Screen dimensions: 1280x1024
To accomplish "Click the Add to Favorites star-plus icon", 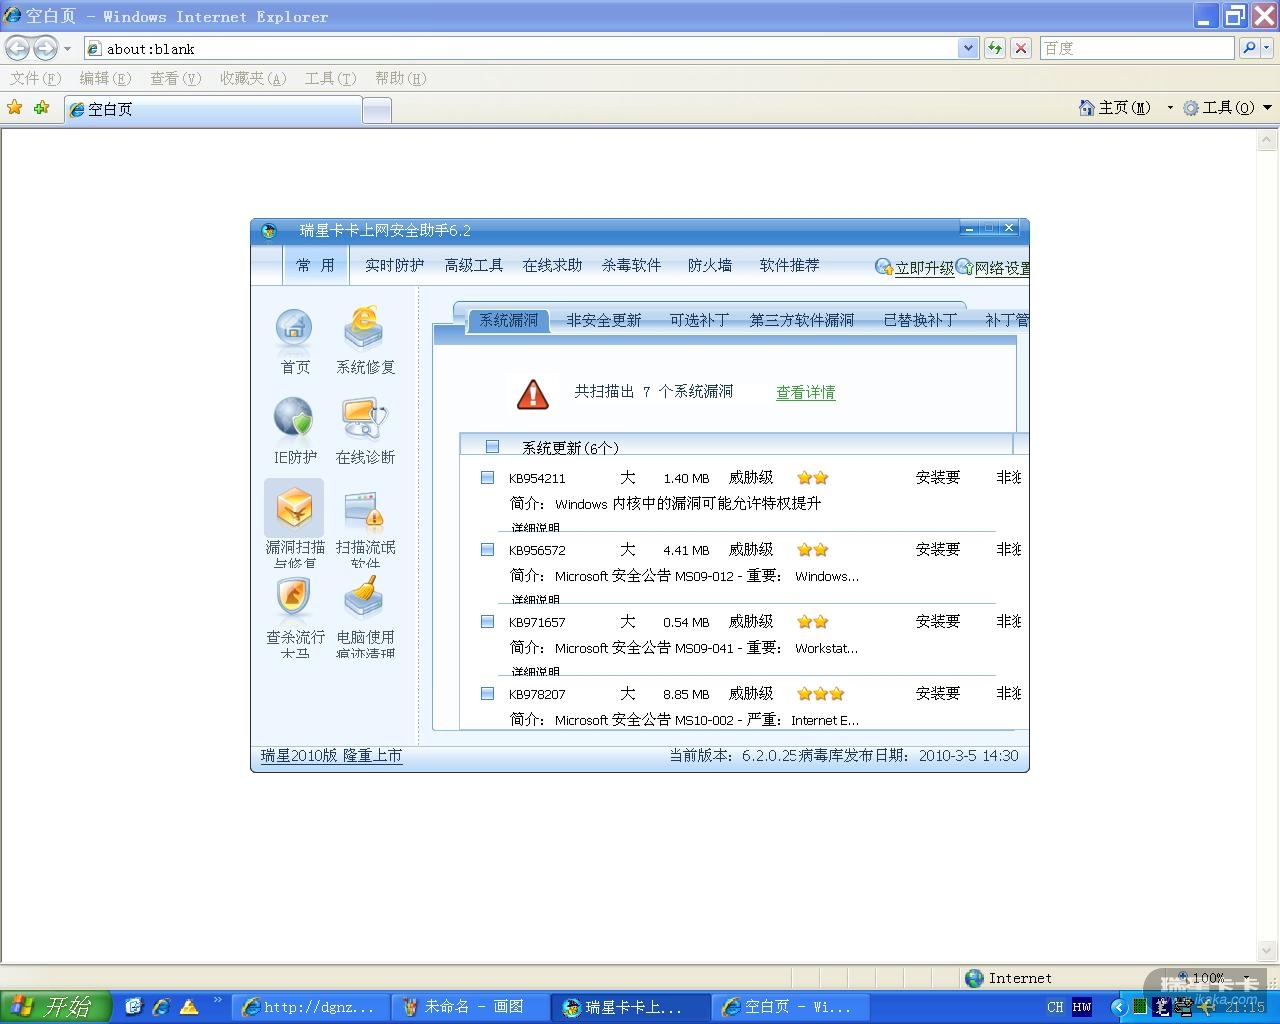I will (x=41, y=108).
